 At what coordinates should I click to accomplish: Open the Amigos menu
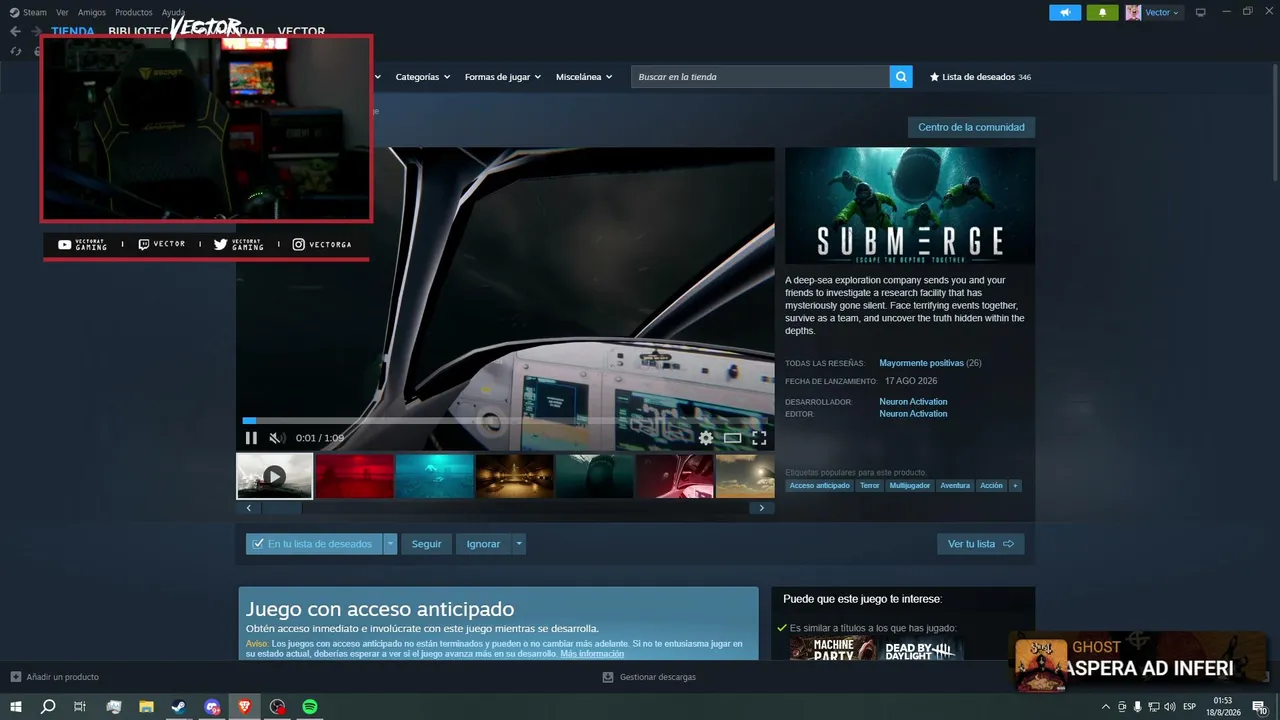click(92, 12)
